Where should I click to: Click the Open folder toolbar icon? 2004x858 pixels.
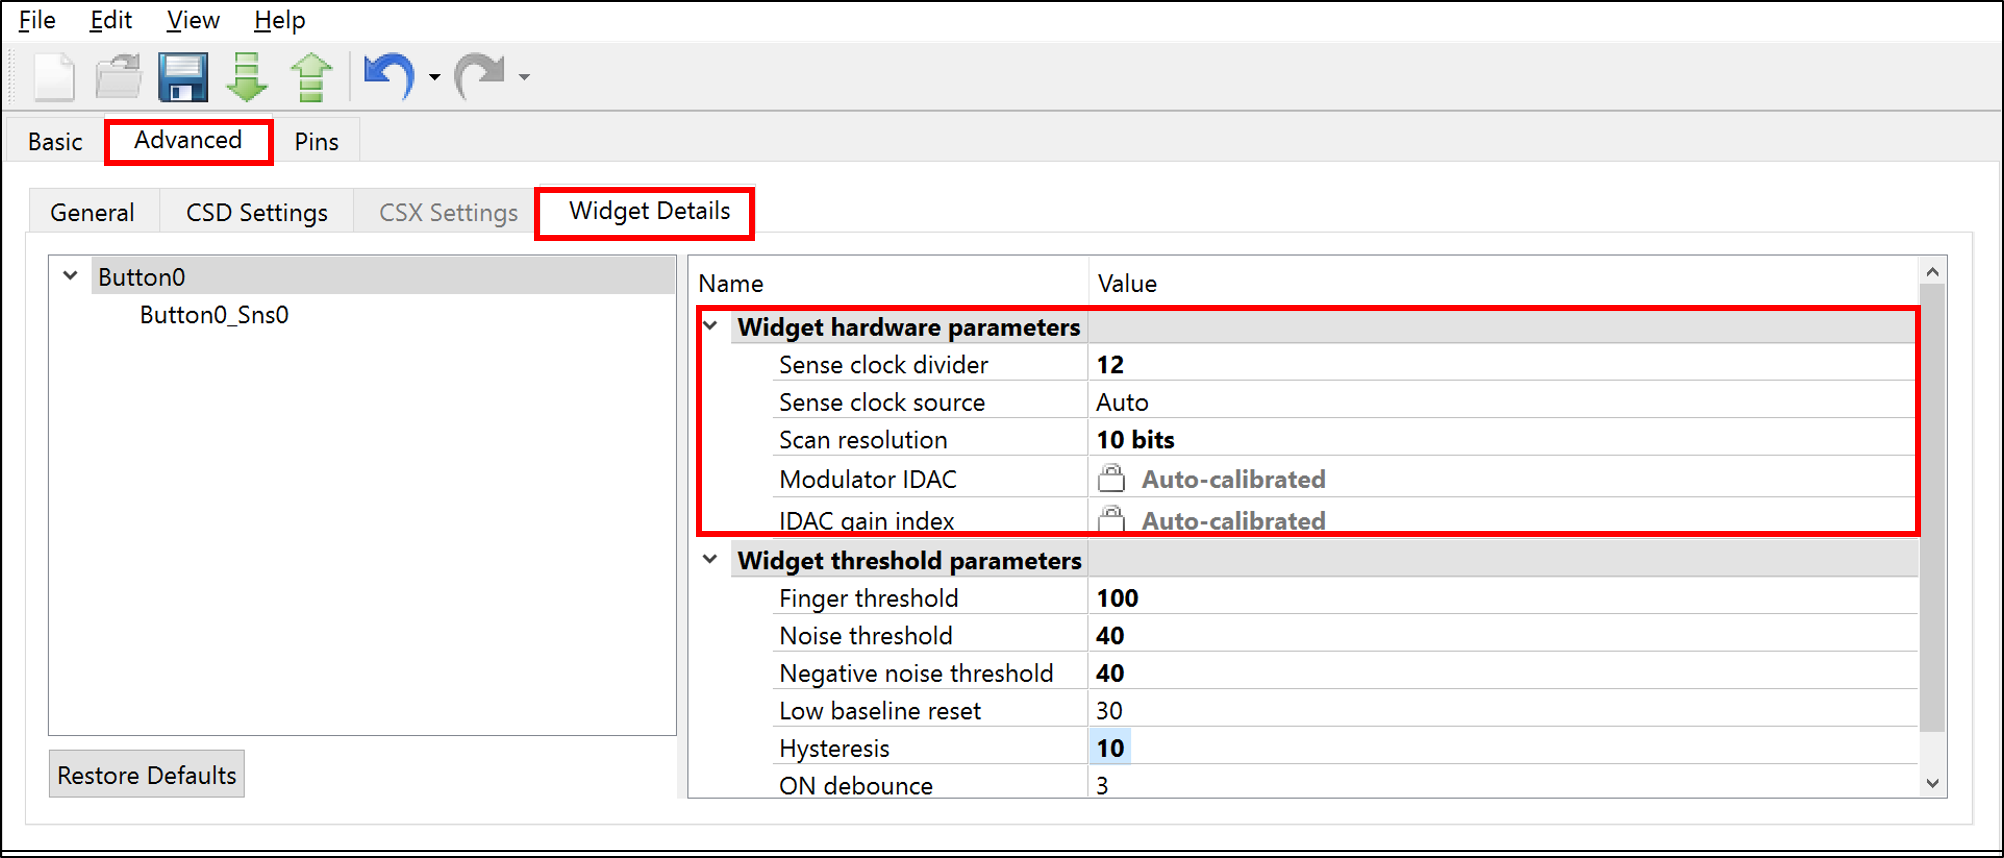119,77
